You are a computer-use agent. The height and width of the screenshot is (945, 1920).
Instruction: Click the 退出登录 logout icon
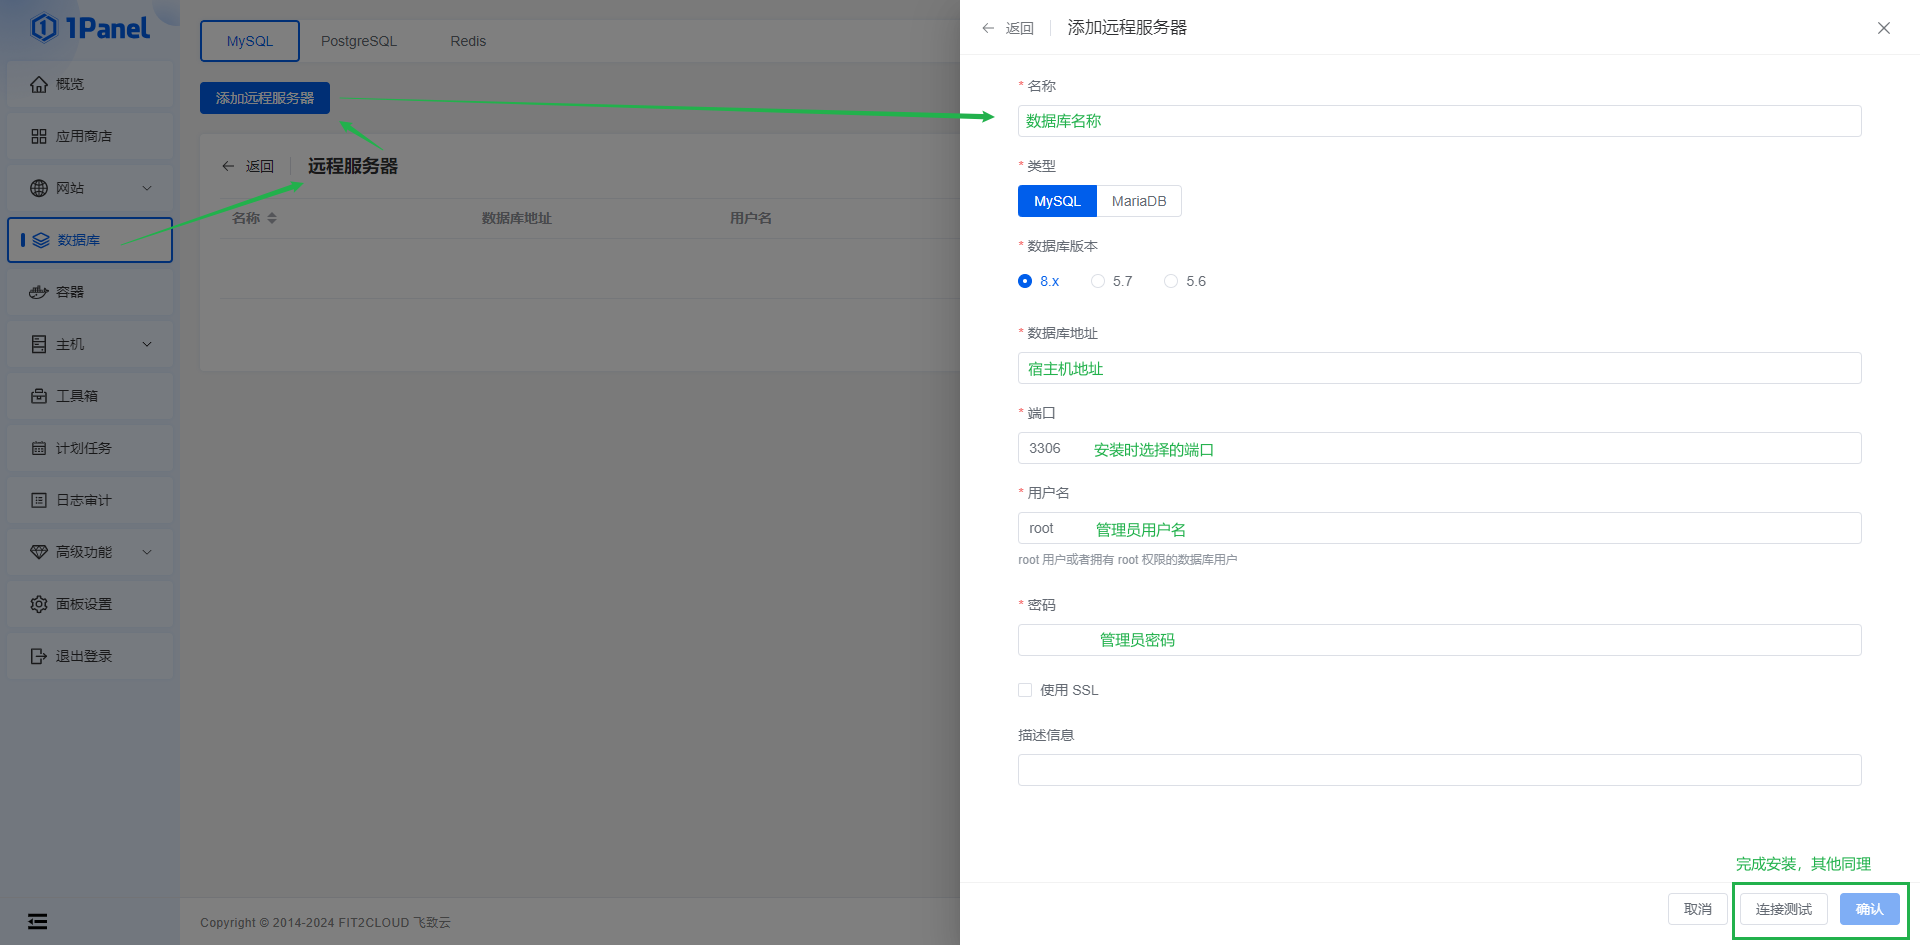(39, 656)
